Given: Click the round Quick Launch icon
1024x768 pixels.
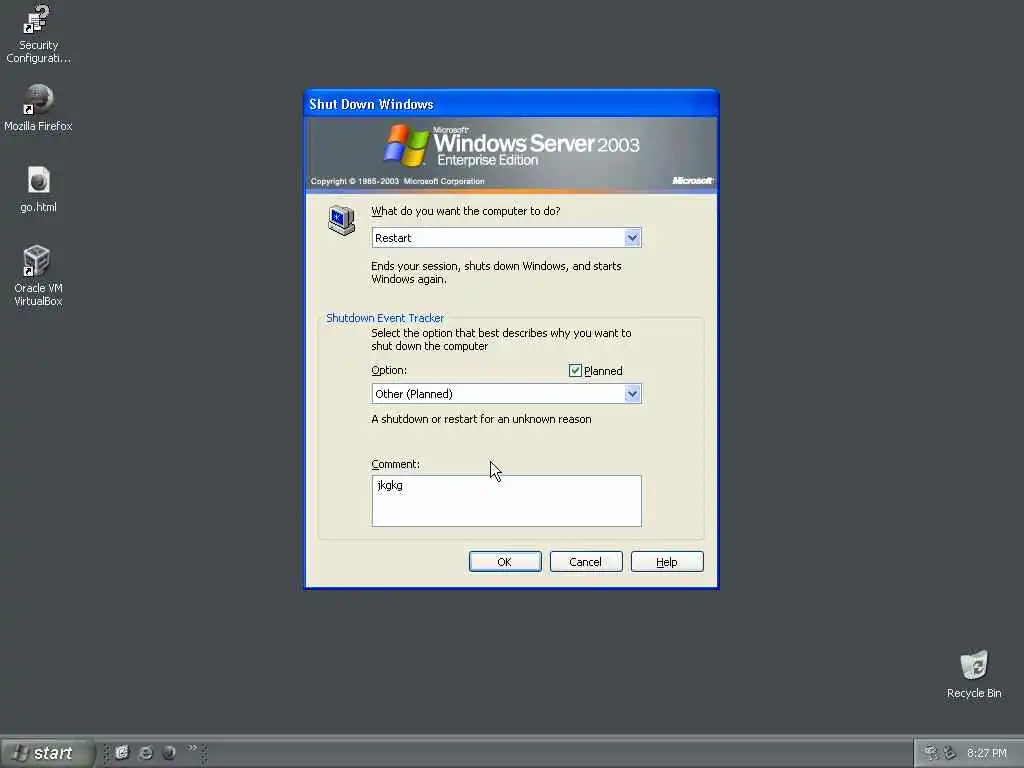Looking at the screenshot, I should click(x=169, y=753).
